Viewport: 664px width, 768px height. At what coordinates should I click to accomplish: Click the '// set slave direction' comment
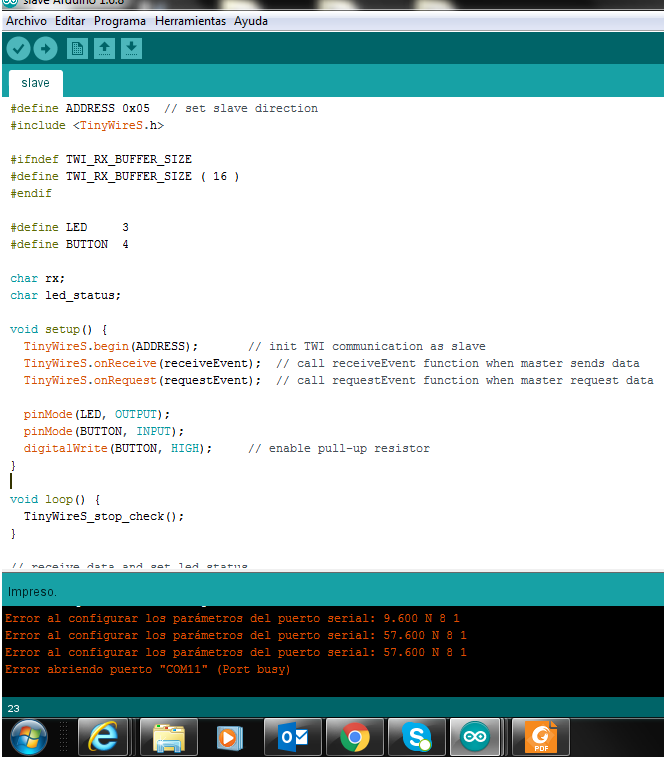(241, 108)
